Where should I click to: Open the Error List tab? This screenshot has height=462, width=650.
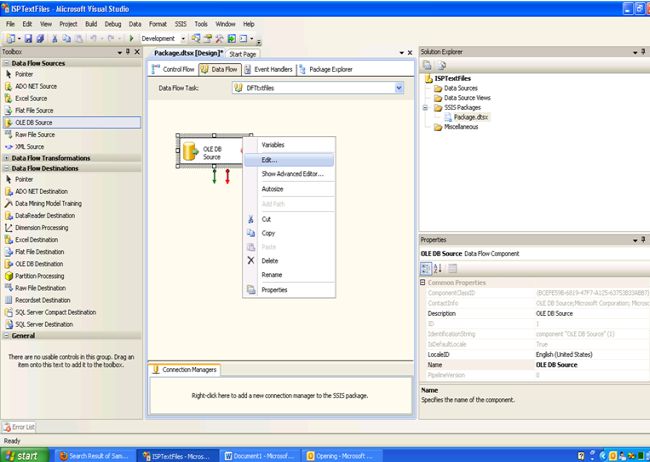(x=19, y=427)
